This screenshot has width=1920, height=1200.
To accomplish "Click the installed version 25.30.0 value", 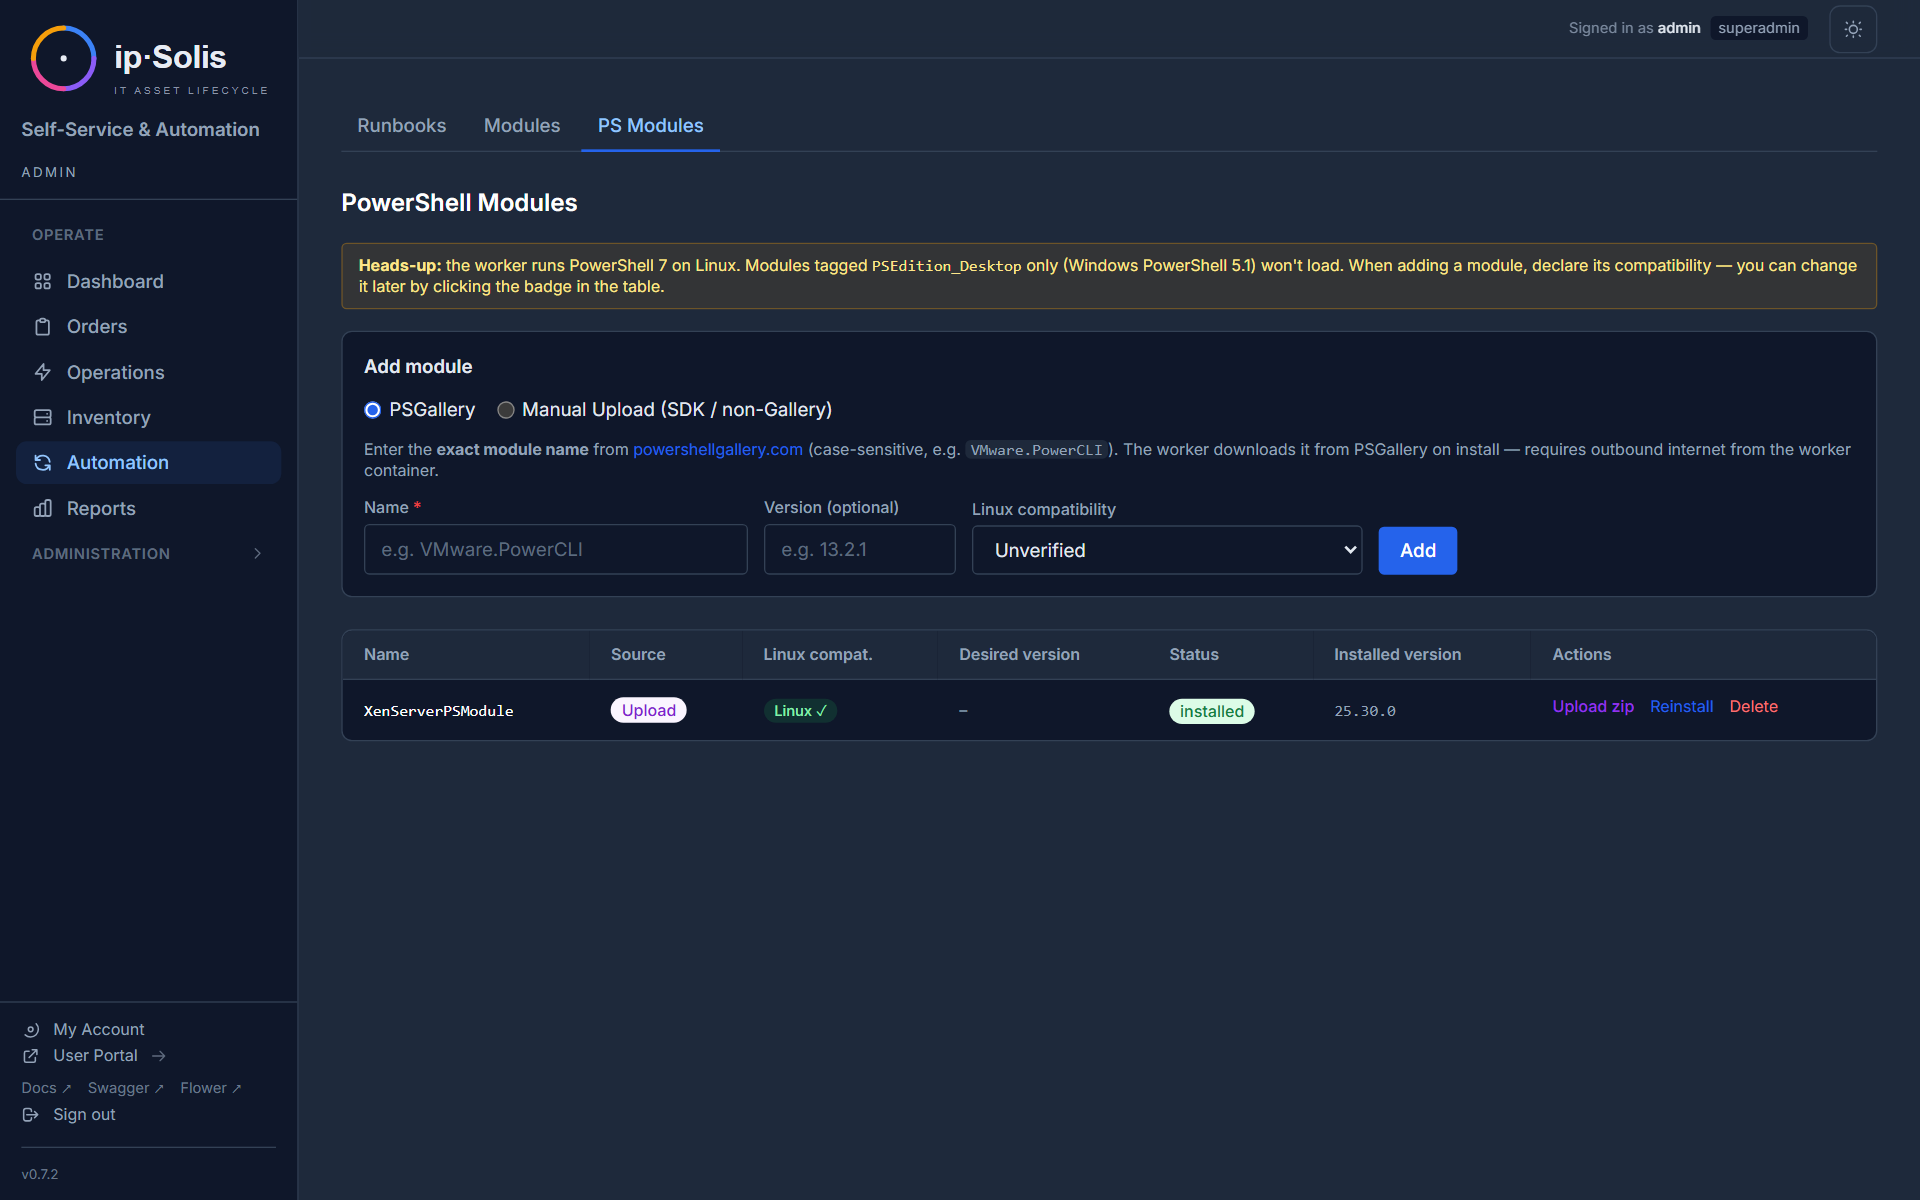I will point(1364,711).
